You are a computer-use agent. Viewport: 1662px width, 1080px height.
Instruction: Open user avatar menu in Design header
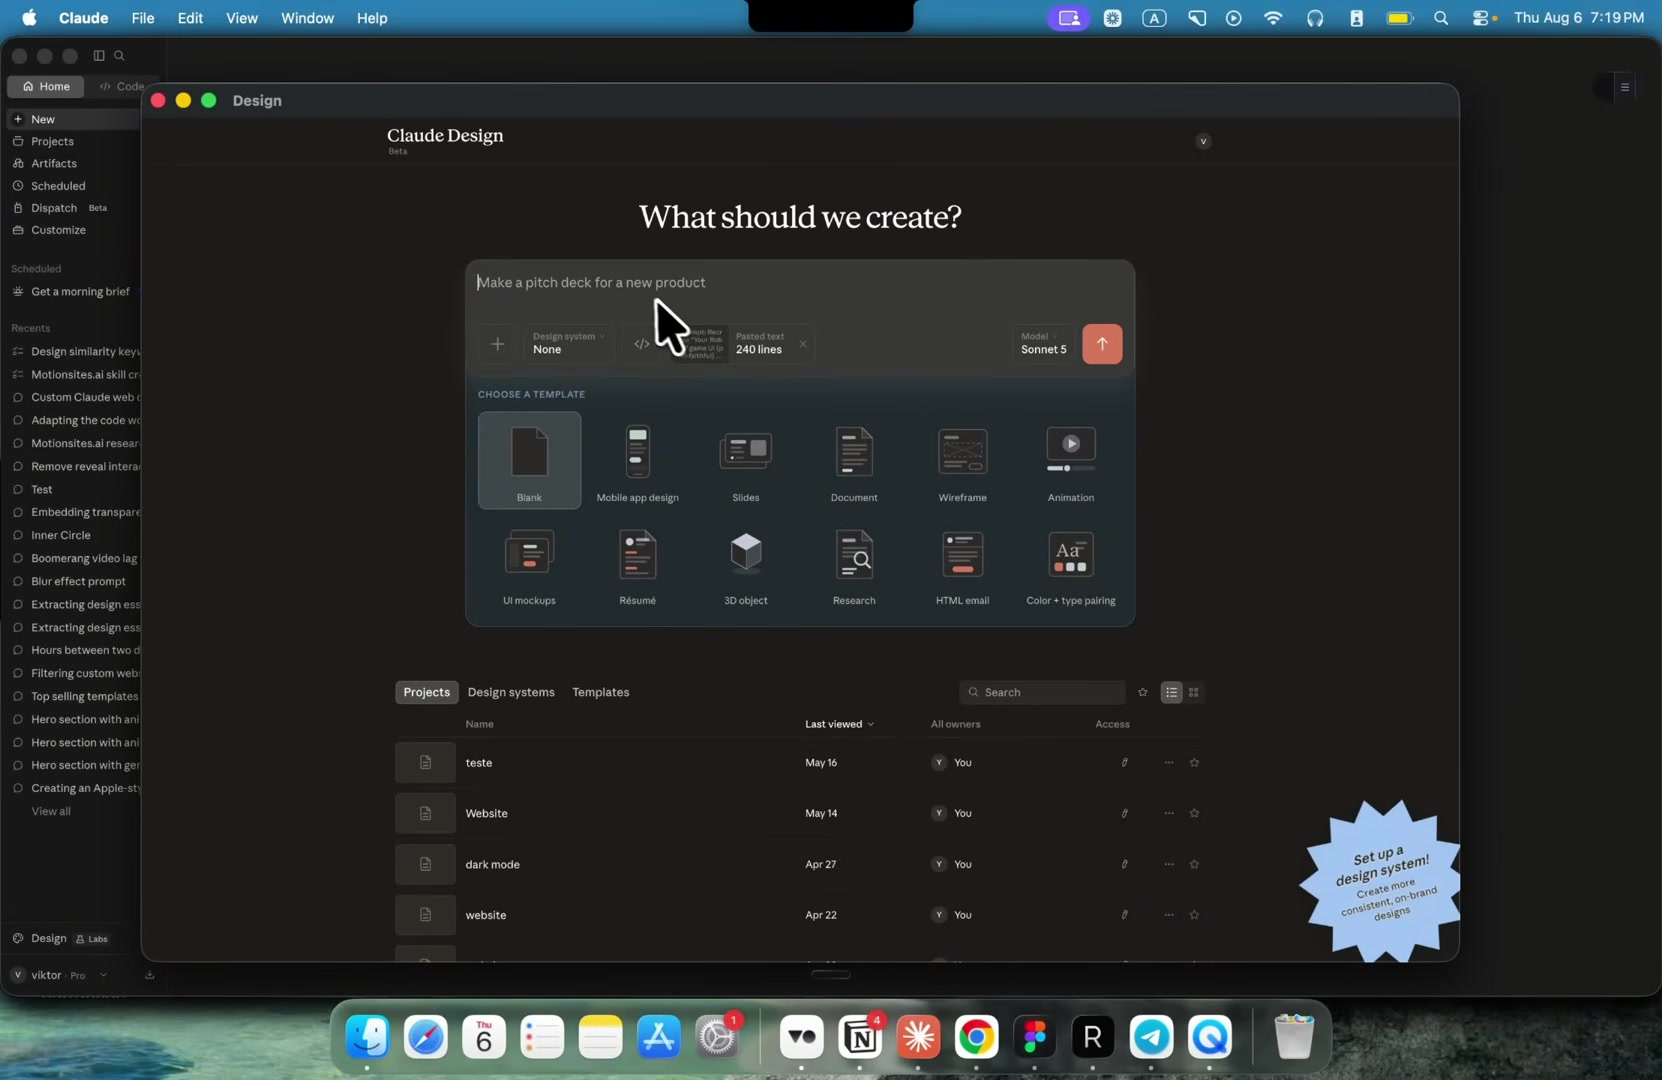tap(1203, 141)
